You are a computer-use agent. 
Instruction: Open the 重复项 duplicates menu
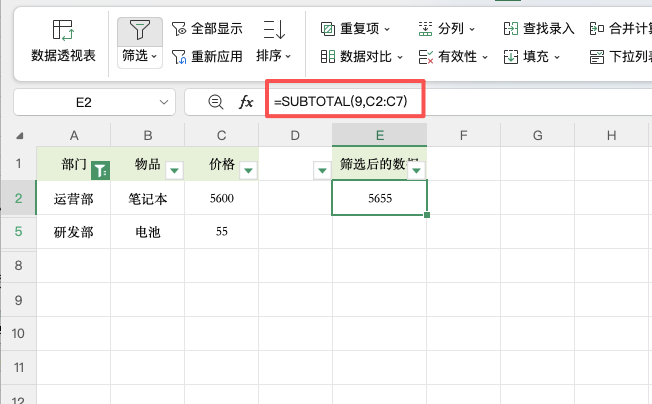[x=355, y=29]
